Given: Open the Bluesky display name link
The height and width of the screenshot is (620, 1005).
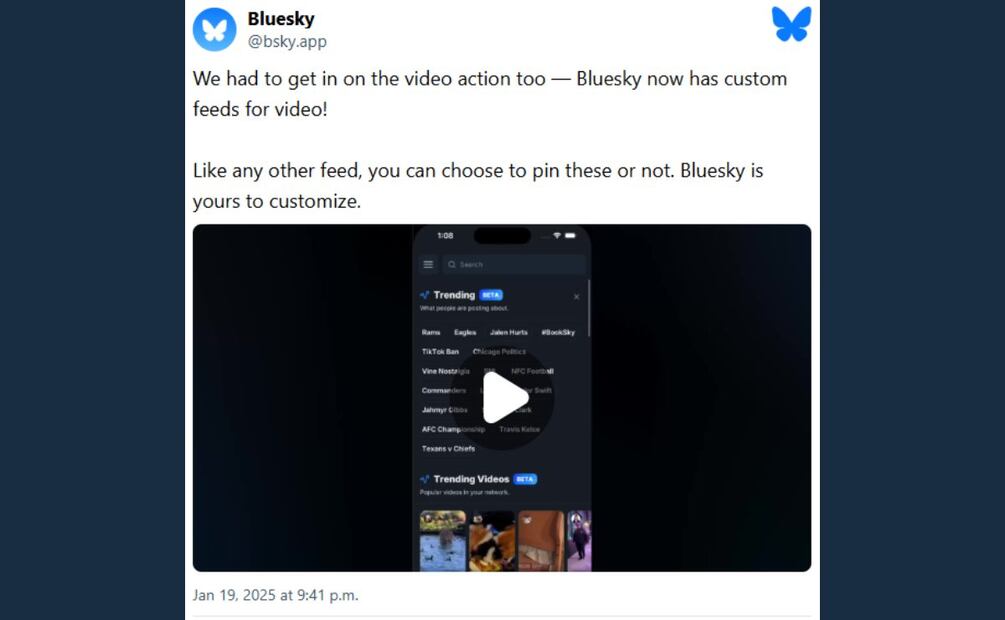Looking at the screenshot, I should (281, 19).
